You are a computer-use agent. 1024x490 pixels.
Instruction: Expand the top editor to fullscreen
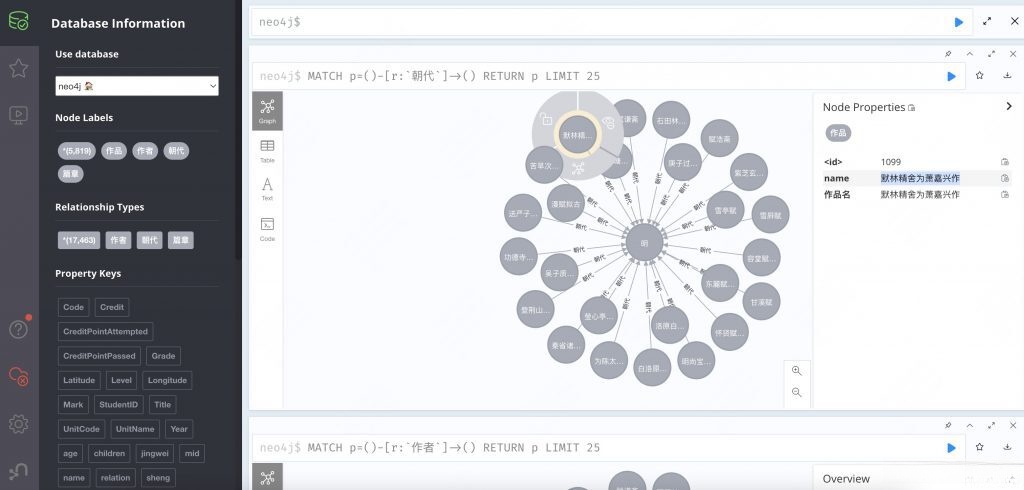[987, 22]
